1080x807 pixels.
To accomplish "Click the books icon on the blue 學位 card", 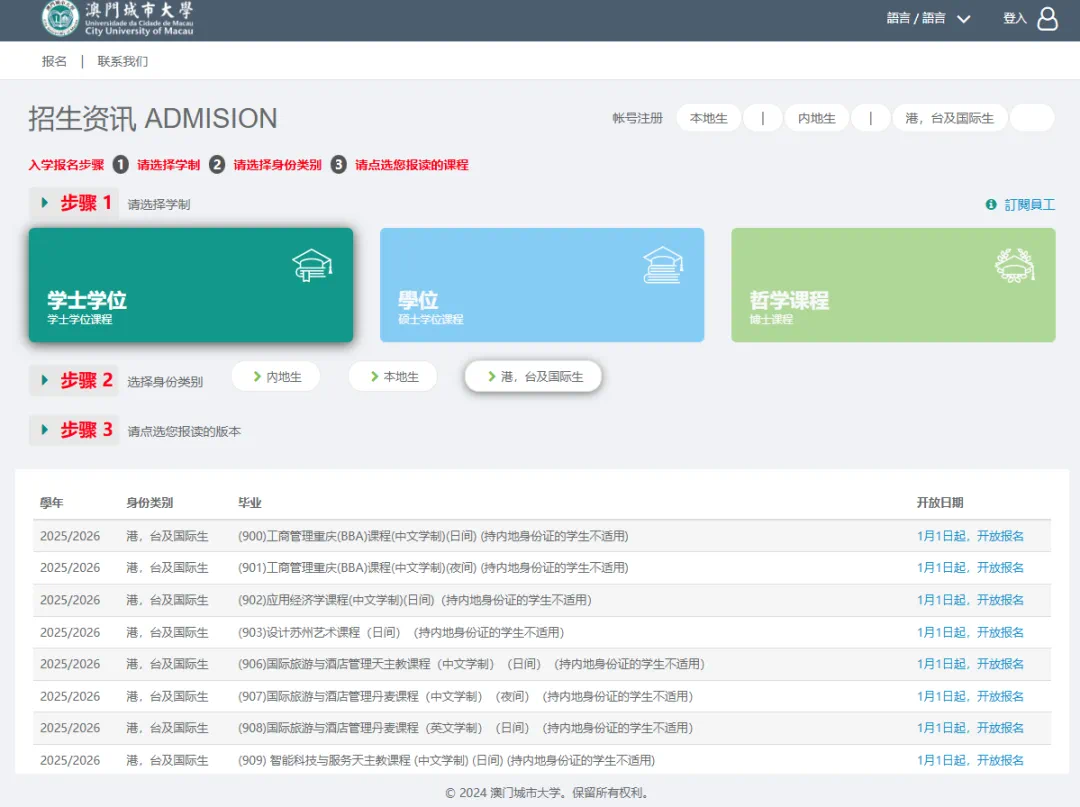I will [x=662, y=265].
